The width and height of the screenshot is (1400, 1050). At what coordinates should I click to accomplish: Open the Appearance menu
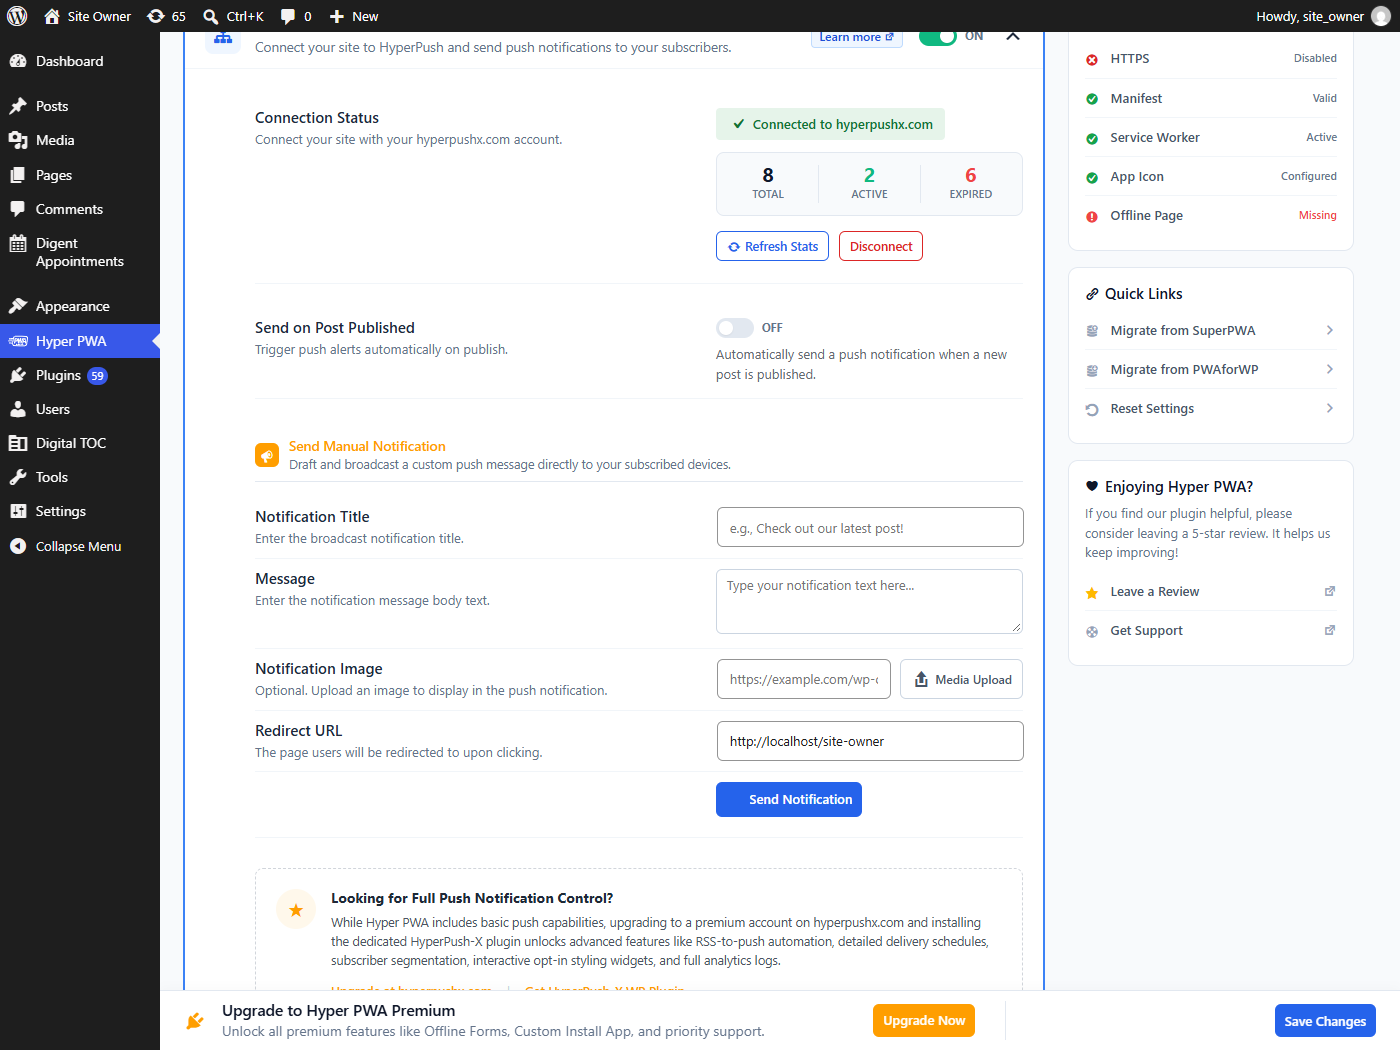[x=80, y=306]
